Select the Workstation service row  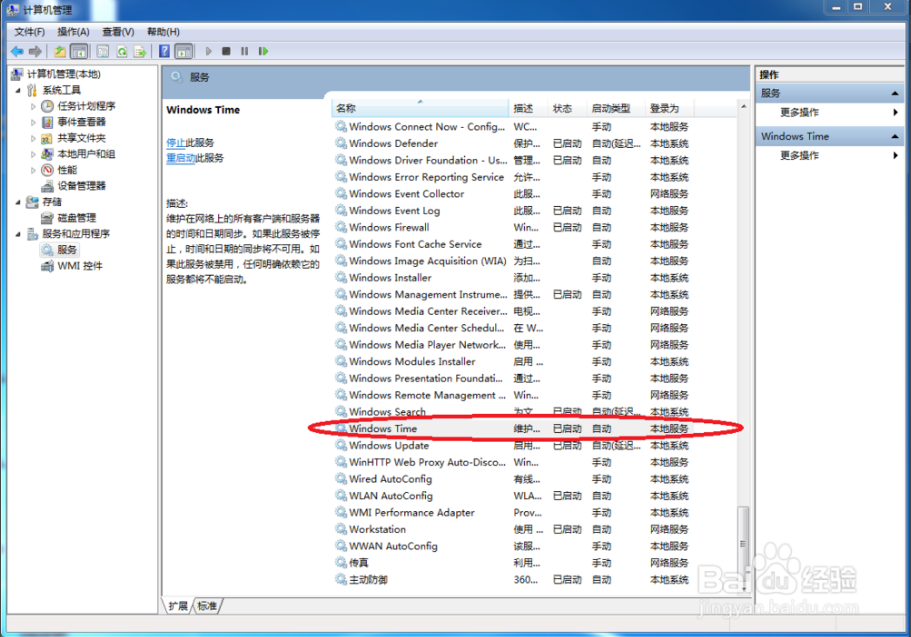[512, 529]
